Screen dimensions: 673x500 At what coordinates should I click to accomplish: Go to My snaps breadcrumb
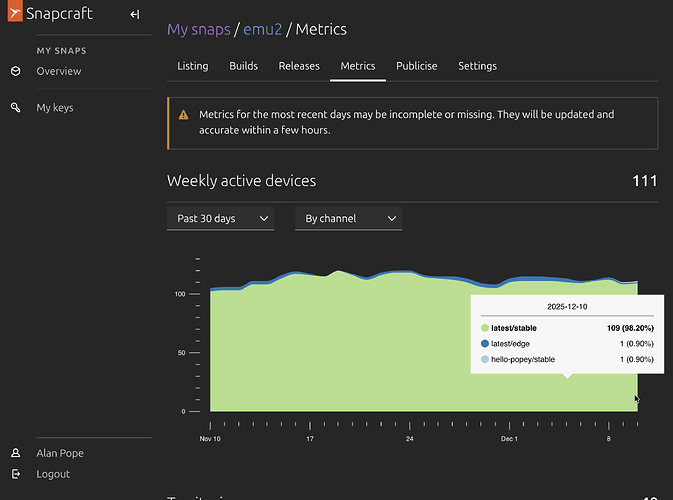pyautogui.click(x=199, y=29)
